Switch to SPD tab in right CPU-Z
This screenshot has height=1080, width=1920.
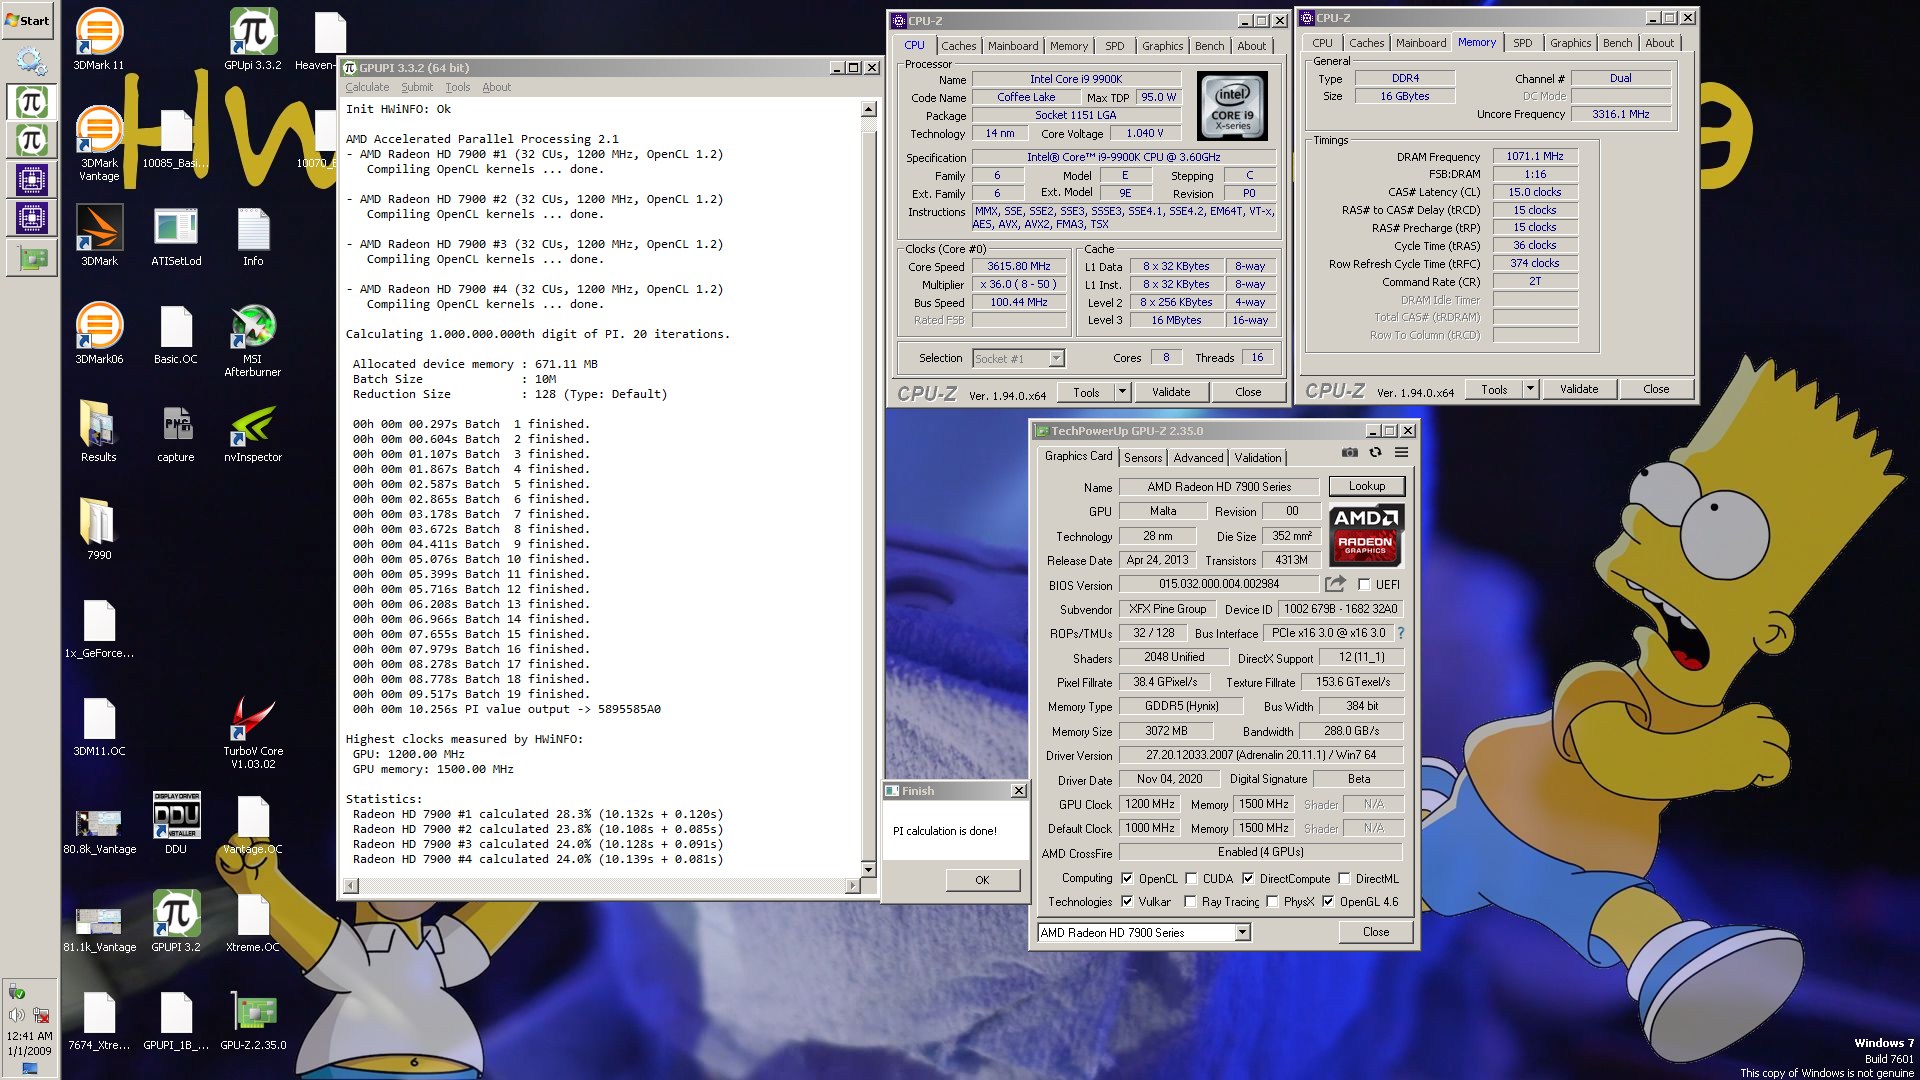[1522, 43]
